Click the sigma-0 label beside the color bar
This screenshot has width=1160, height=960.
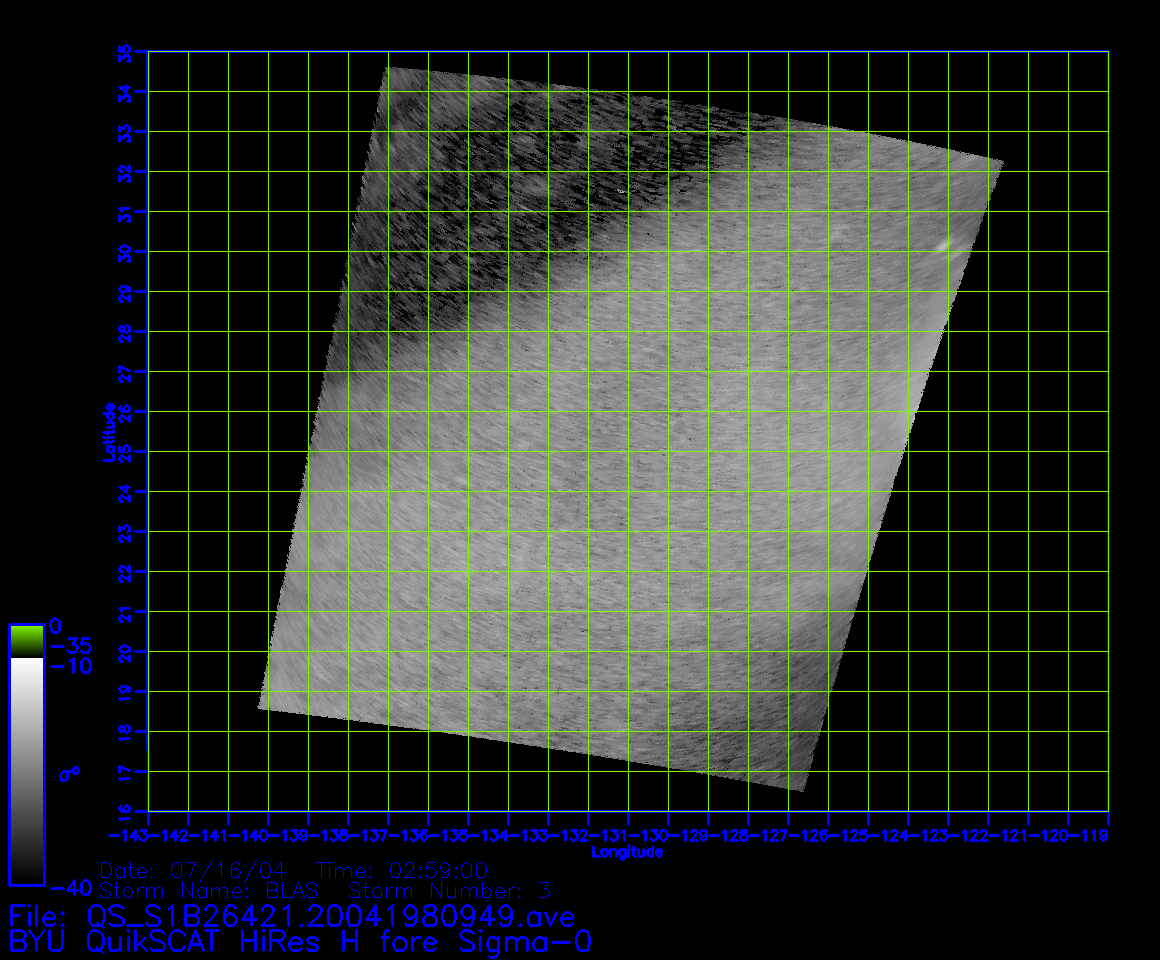pyautogui.click(x=70, y=772)
